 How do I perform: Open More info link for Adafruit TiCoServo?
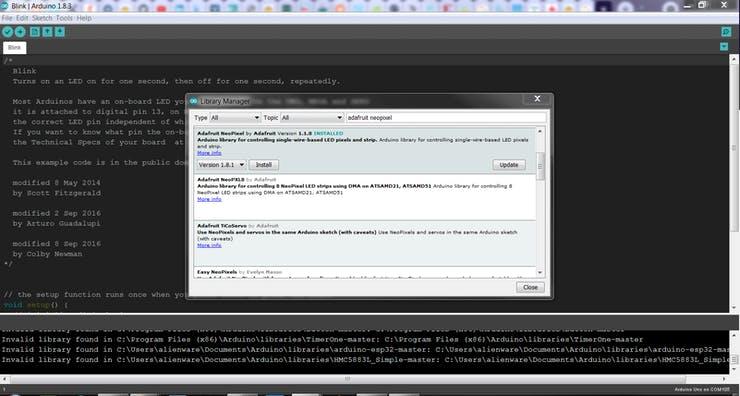click(209, 245)
